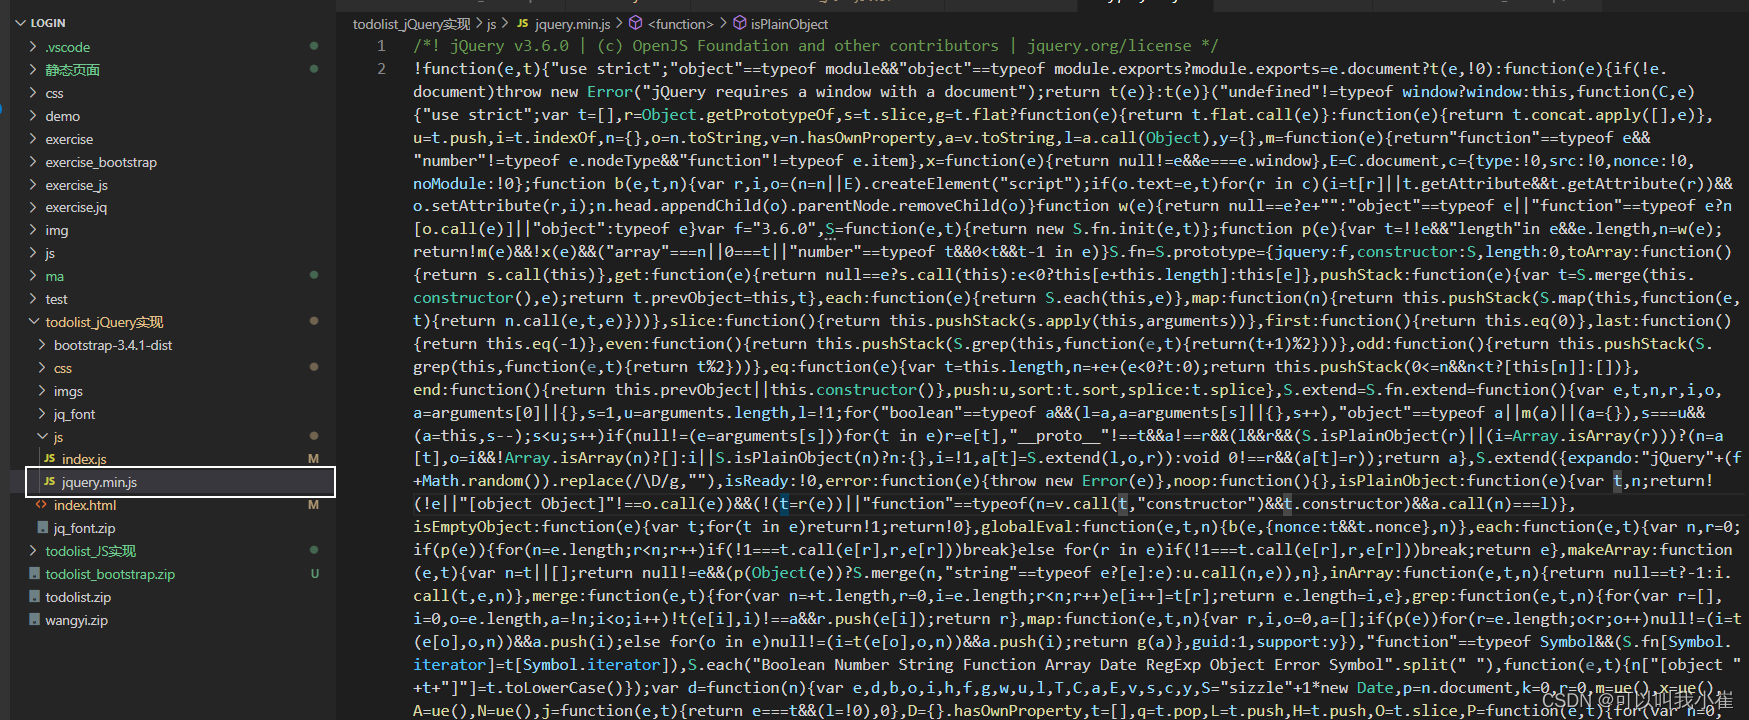Screen dimensions: 1749x720
Task: Click the breadcrumb symbol icon before isPlainObject
Action: (x=739, y=23)
